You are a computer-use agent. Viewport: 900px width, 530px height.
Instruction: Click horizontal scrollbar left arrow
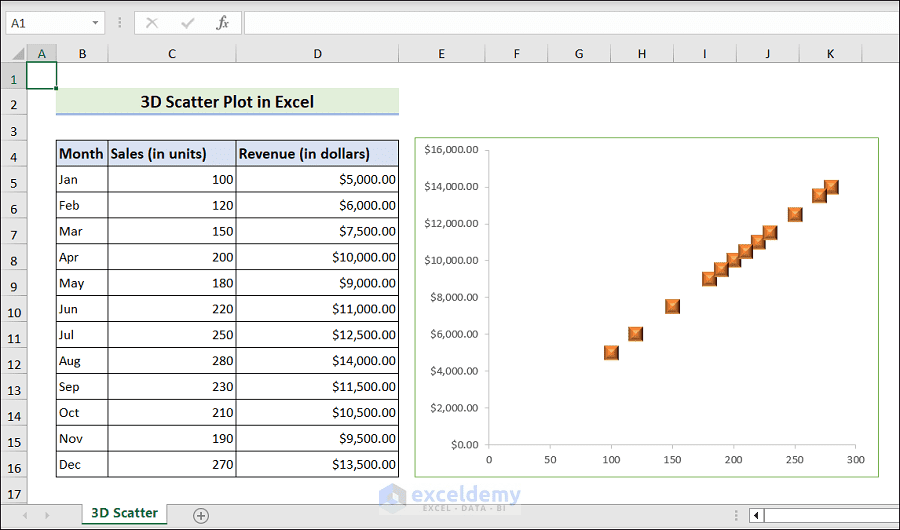[x=757, y=516]
